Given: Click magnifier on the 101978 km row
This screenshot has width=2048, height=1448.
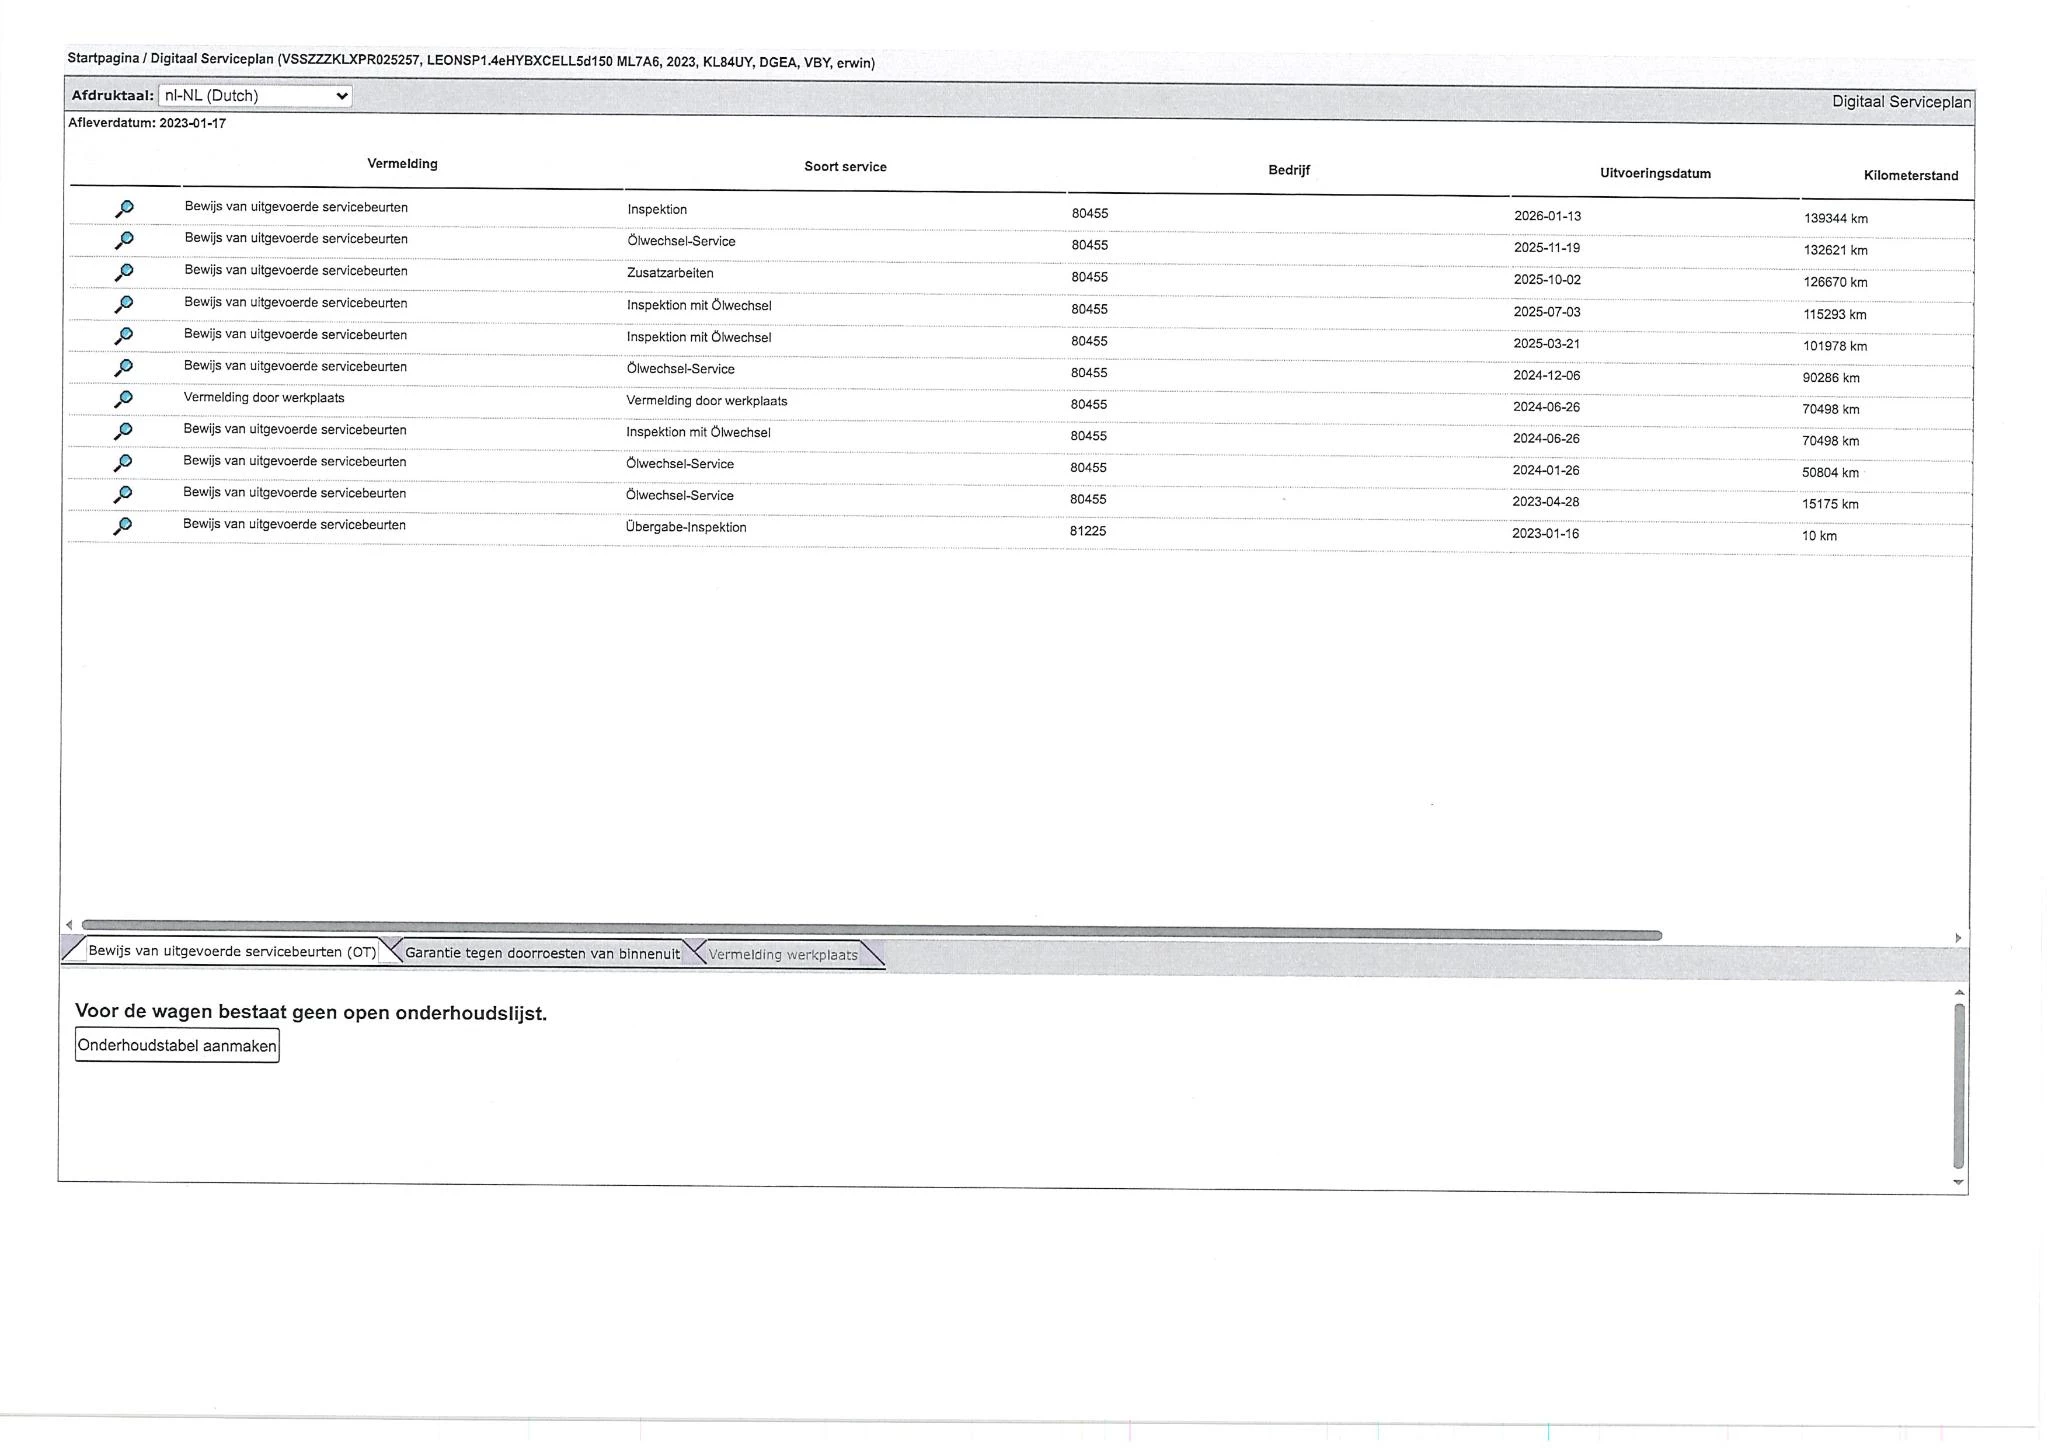Looking at the screenshot, I should [124, 336].
